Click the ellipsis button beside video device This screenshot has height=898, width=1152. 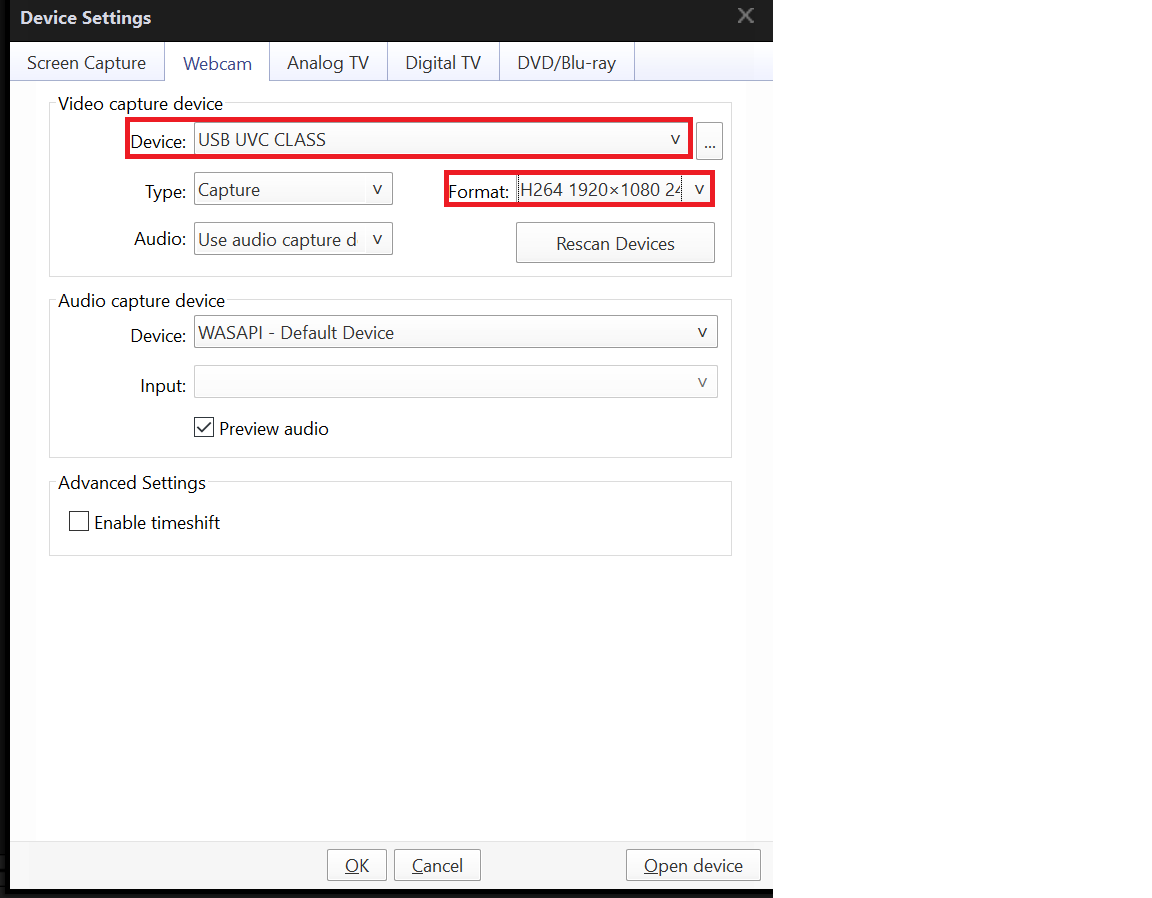[x=709, y=142]
